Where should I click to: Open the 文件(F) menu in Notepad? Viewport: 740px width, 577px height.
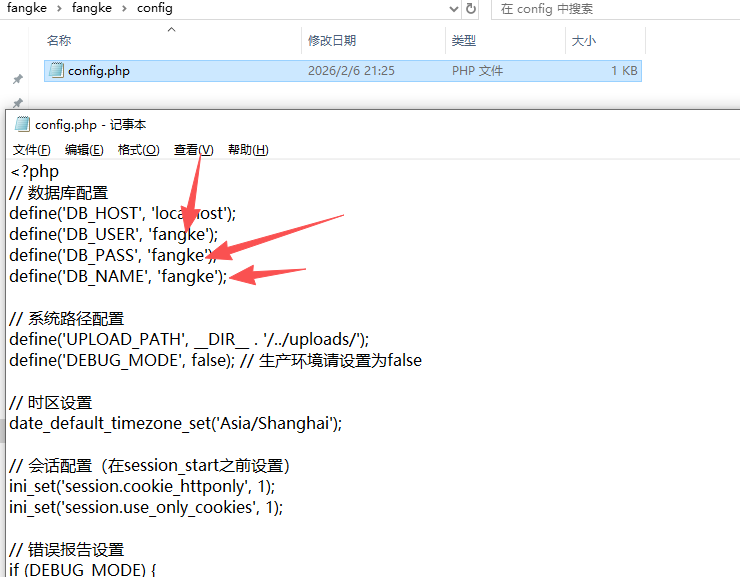(32, 150)
